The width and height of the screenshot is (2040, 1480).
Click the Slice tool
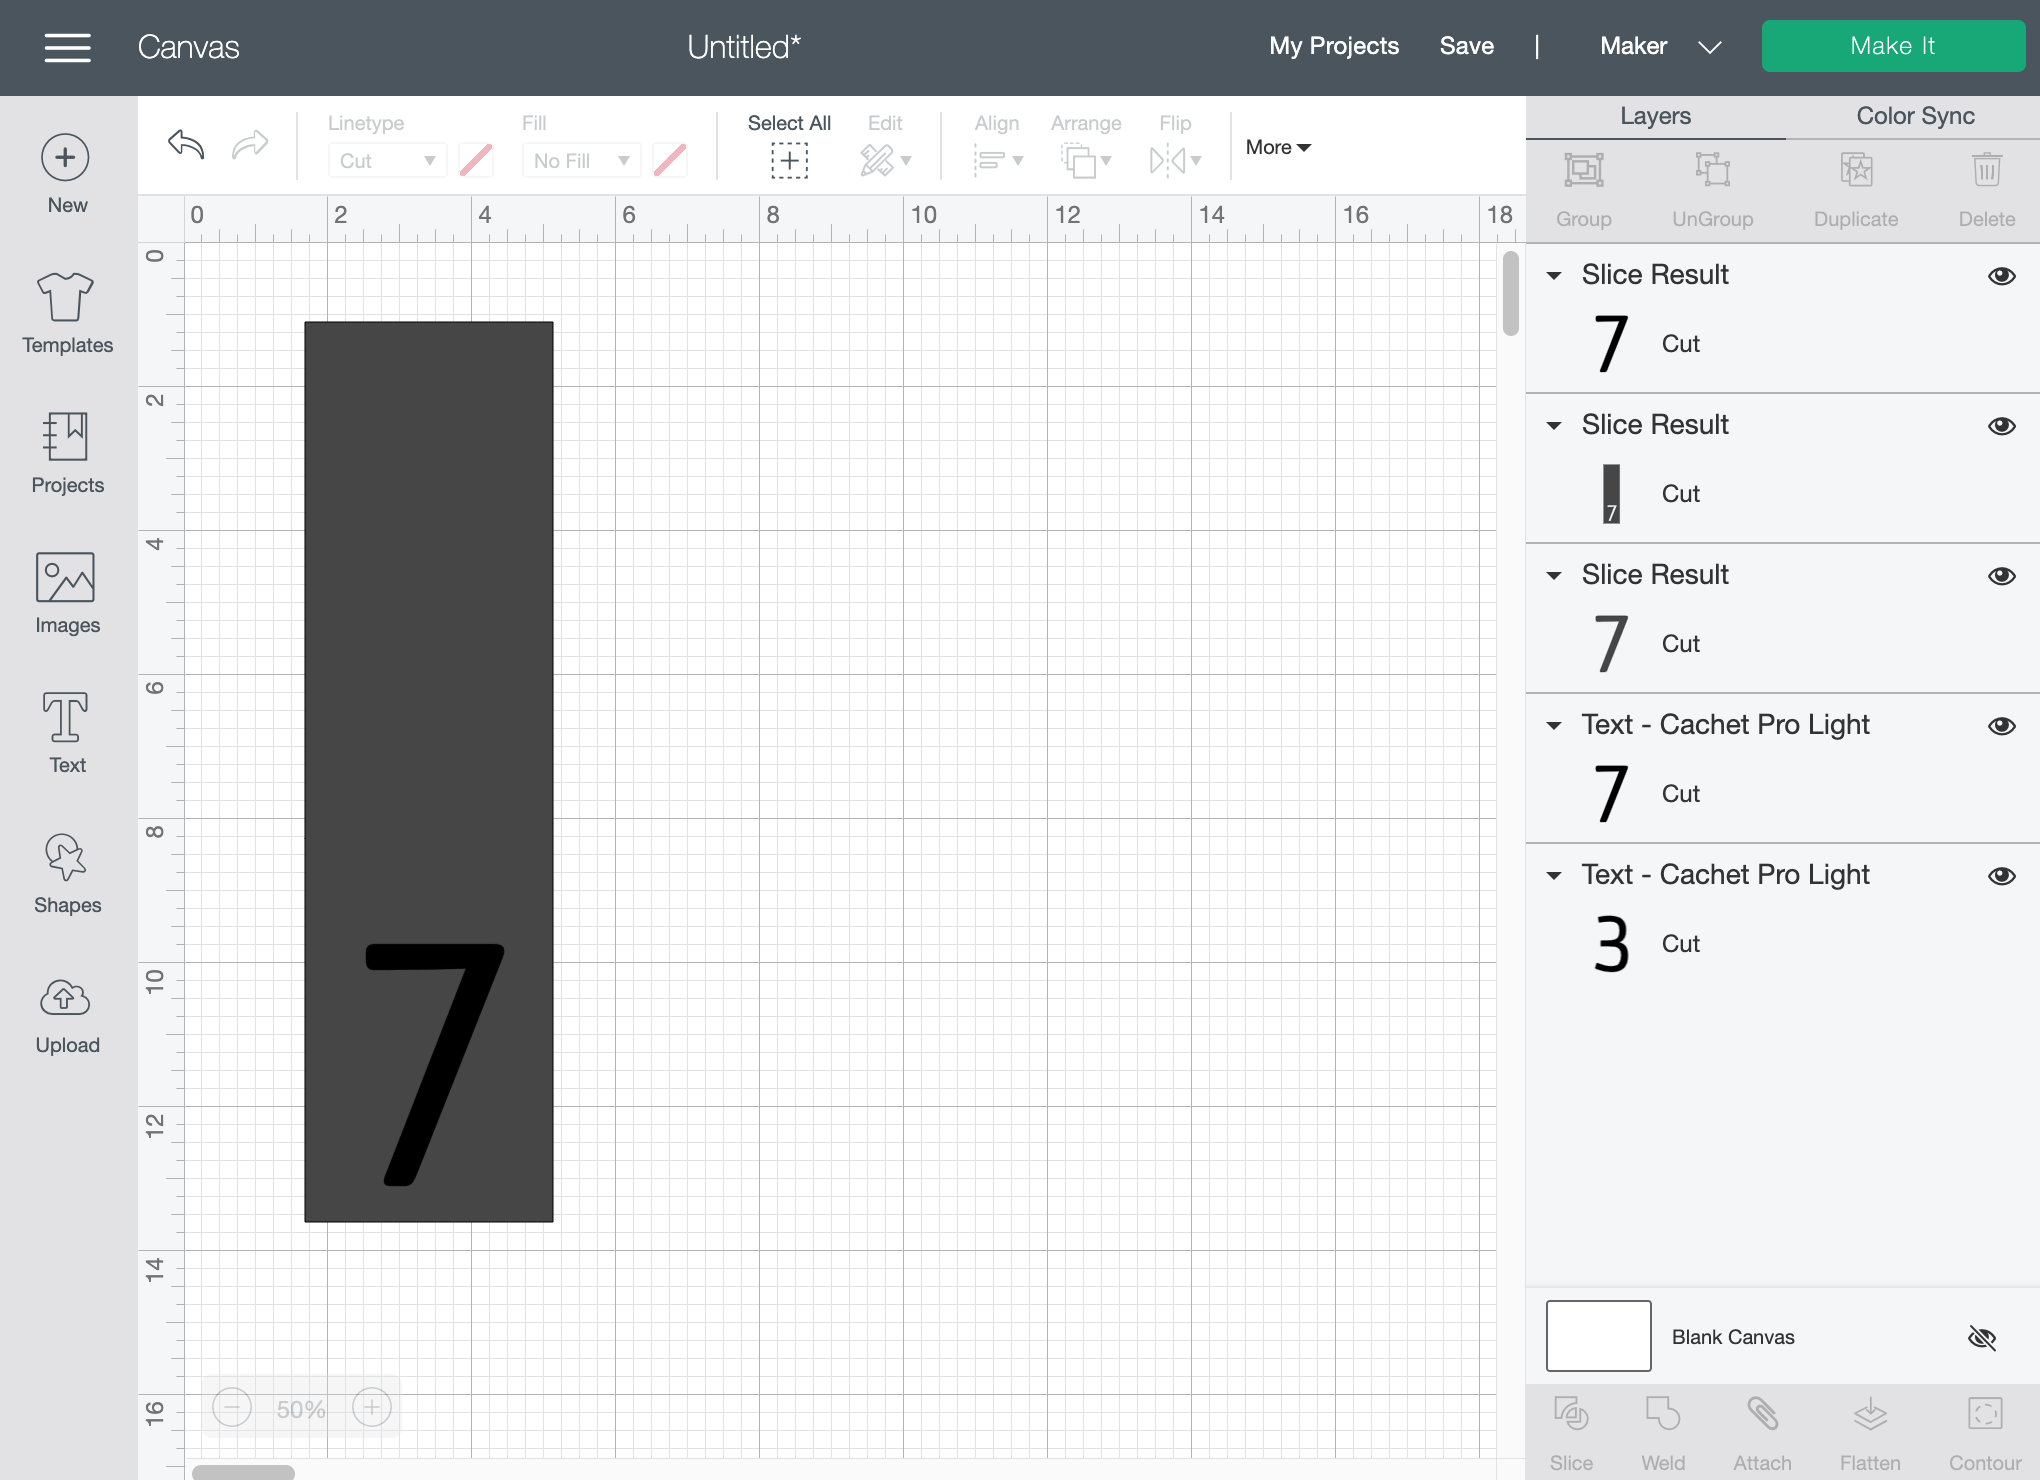coord(1571,1434)
